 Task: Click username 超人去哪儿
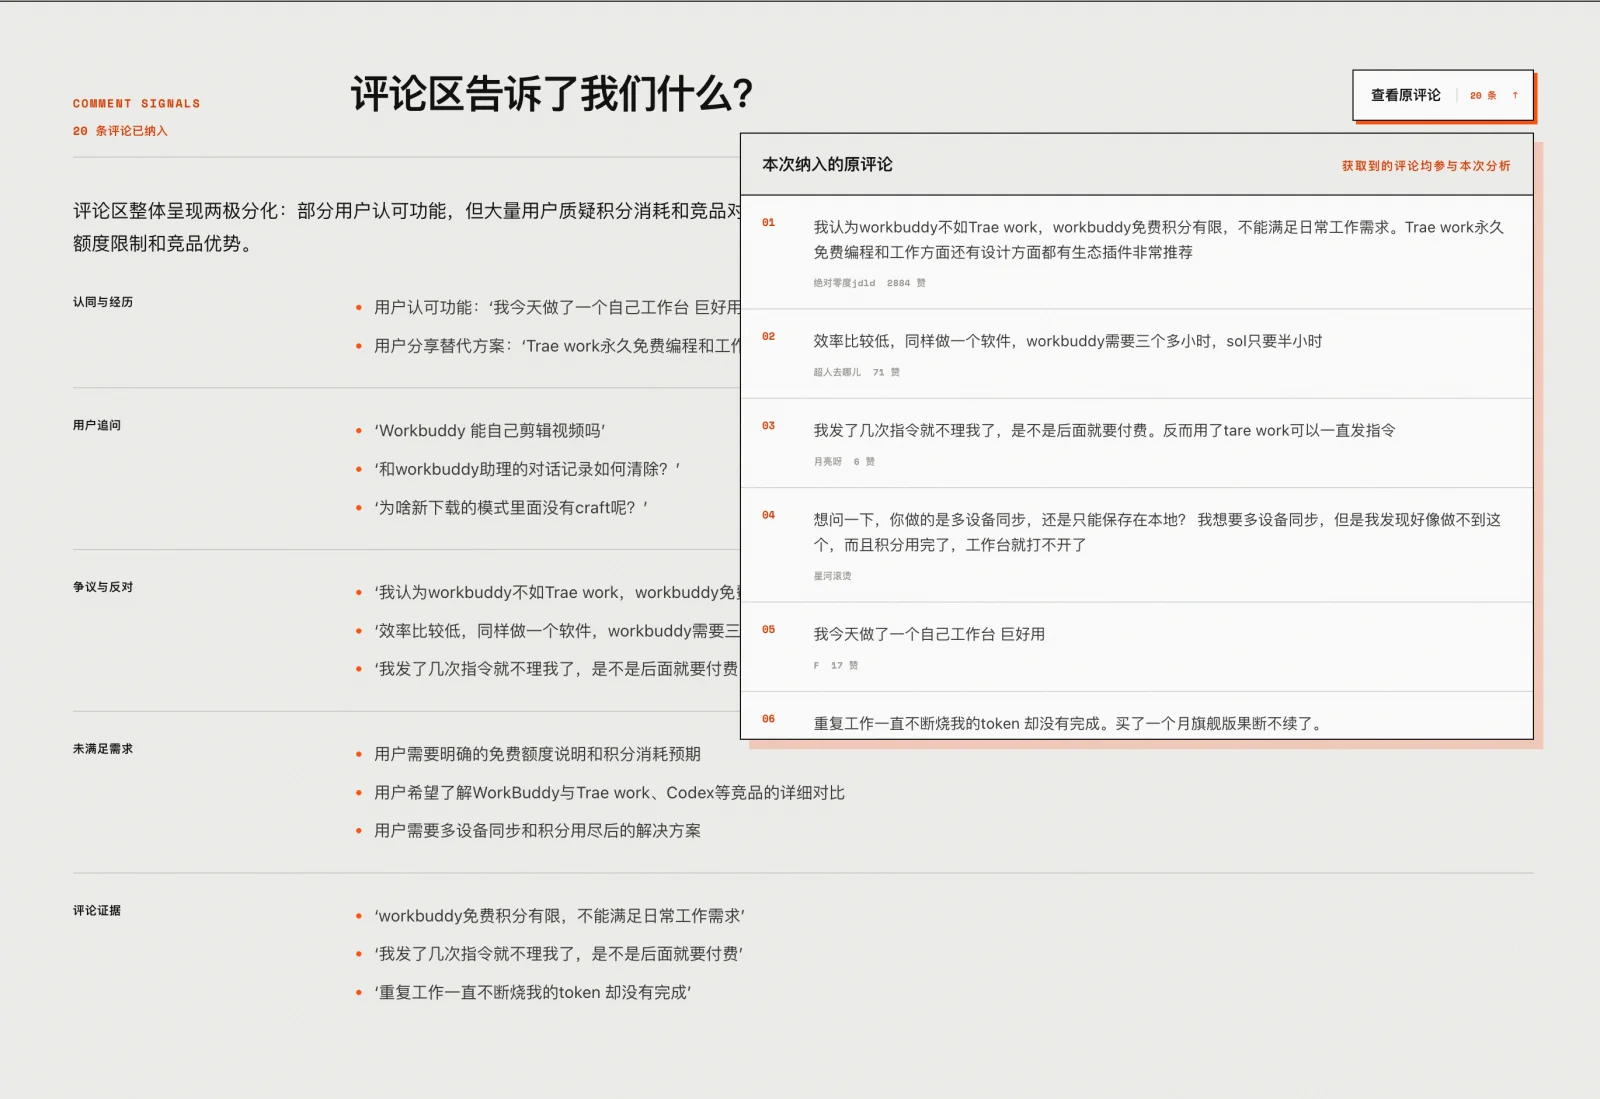tap(837, 372)
